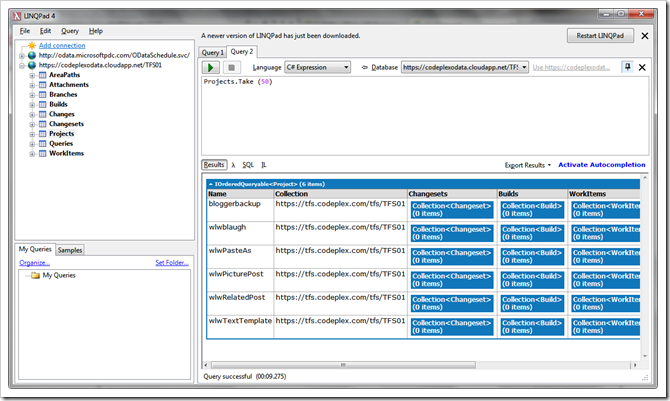Click the results vertical scrollbar down arrow
Image resolution: width=670 pixels, height=401 pixels.
click(645, 356)
